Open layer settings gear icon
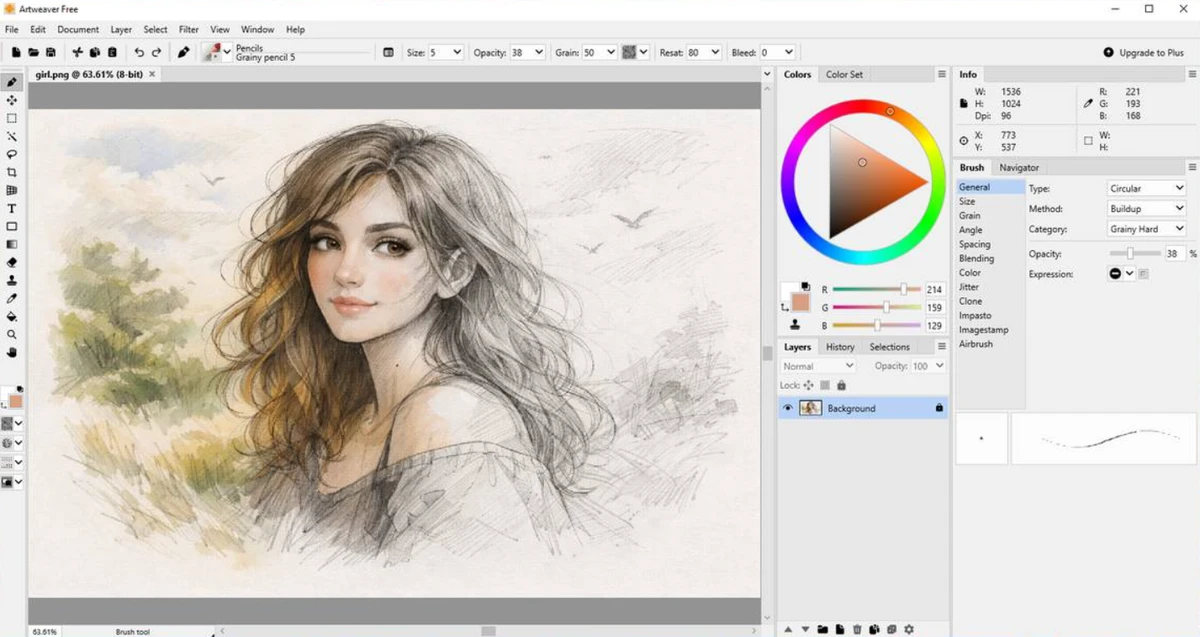The height and width of the screenshot is (637, 1200). 909,629
